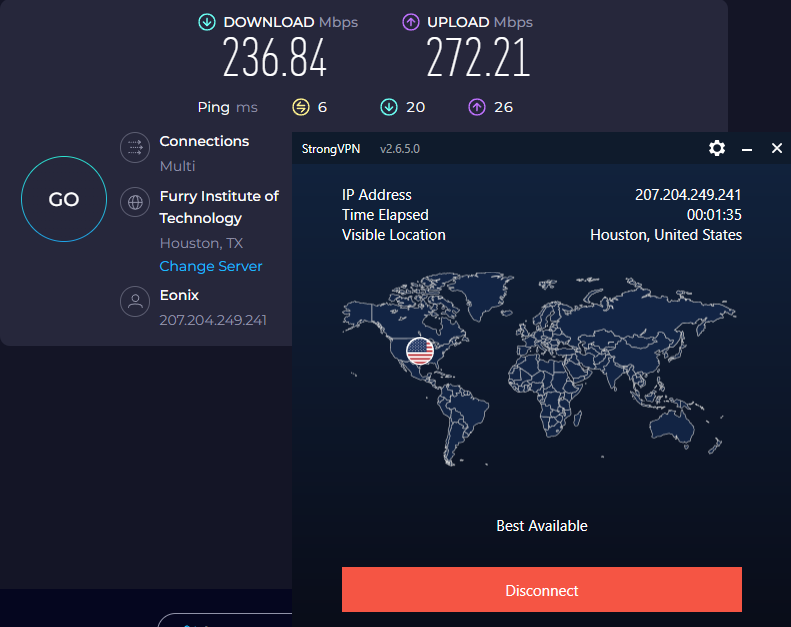Click Furry Institute of Technology server name
The image size is (791, 627).
point(219,207)
